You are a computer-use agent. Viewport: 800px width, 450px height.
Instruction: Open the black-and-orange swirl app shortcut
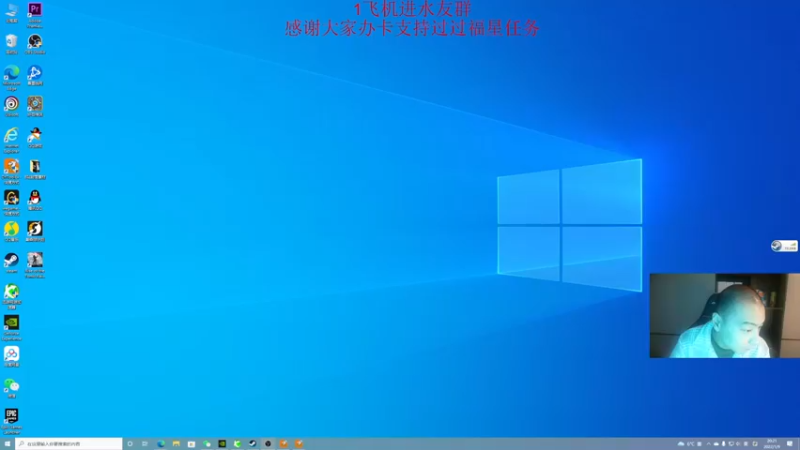(x=35, y=231)
